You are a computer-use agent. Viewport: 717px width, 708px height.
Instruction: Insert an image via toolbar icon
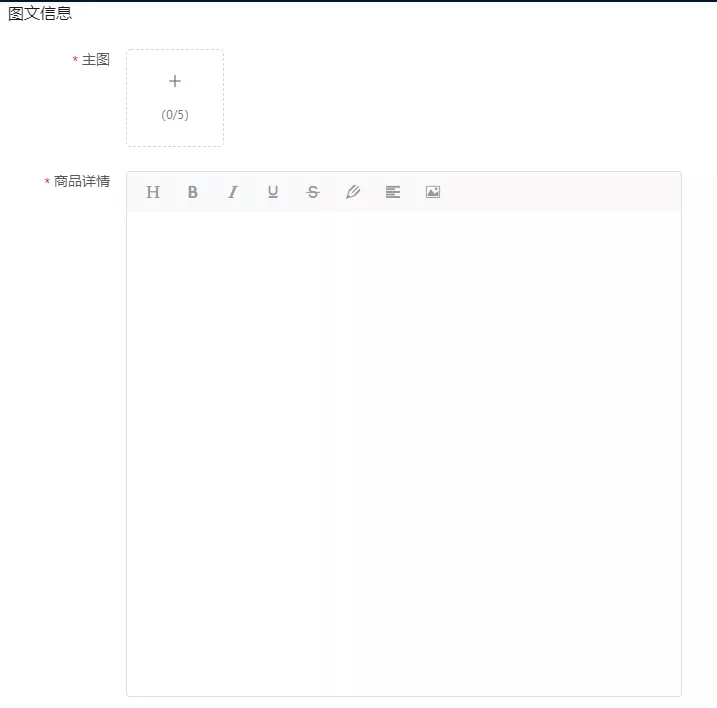(x=433, y=192)
